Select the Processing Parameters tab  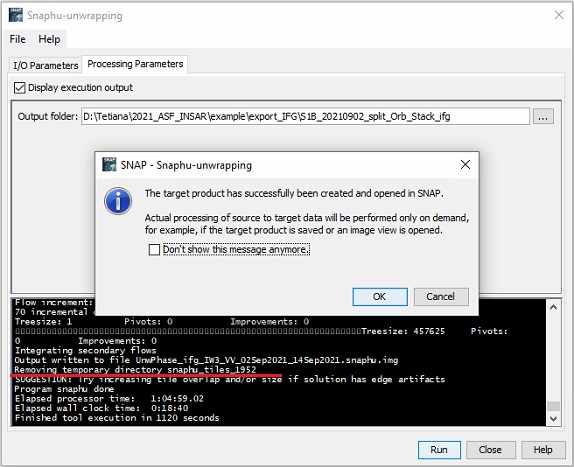[135, 64]
